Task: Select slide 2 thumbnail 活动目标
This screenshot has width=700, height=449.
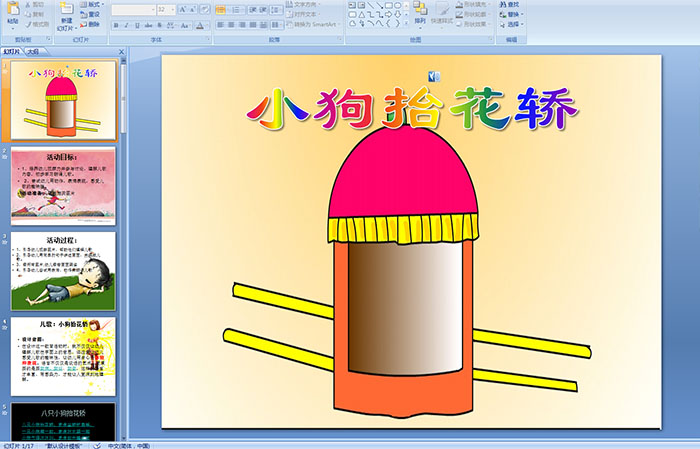Action: pos(63,186)
